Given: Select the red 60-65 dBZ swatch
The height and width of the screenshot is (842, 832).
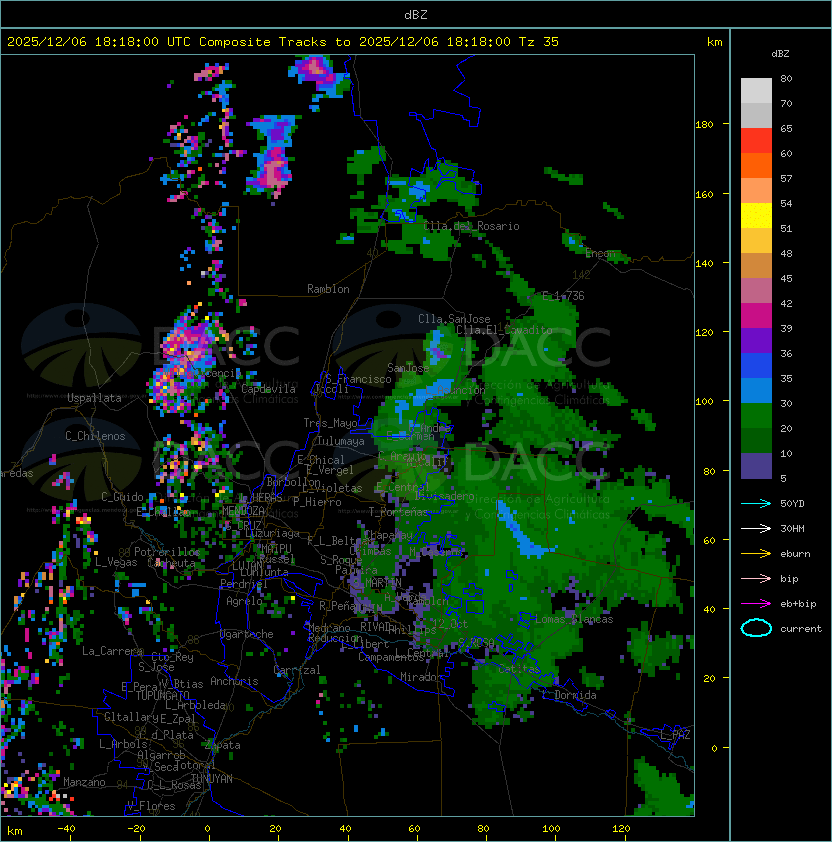Looking at the screenshot, I should [756, 141].
